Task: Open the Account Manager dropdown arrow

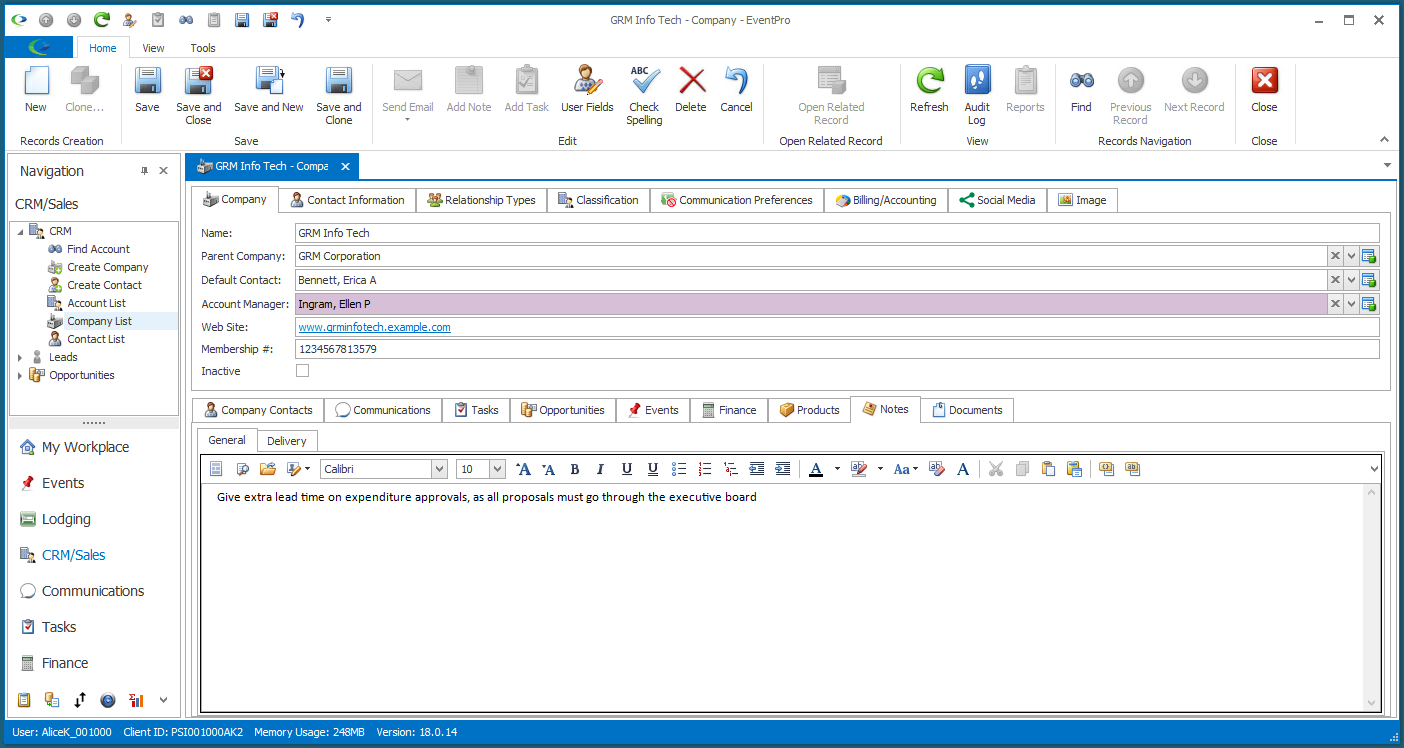Action: 1351,304
